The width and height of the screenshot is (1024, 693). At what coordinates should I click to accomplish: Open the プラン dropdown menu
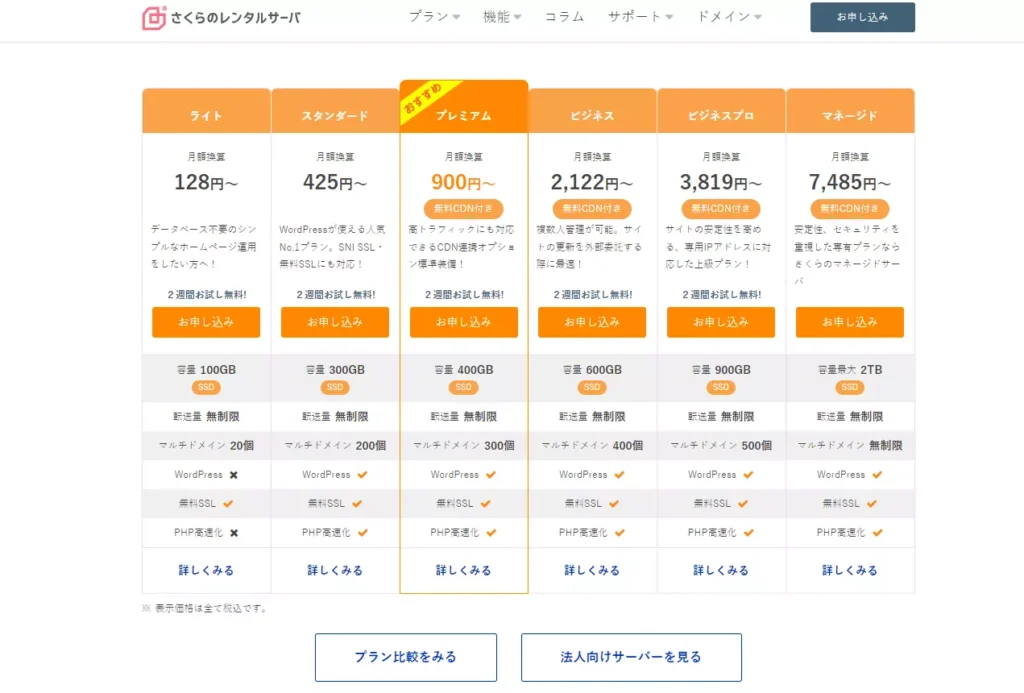tap(434, 17)
